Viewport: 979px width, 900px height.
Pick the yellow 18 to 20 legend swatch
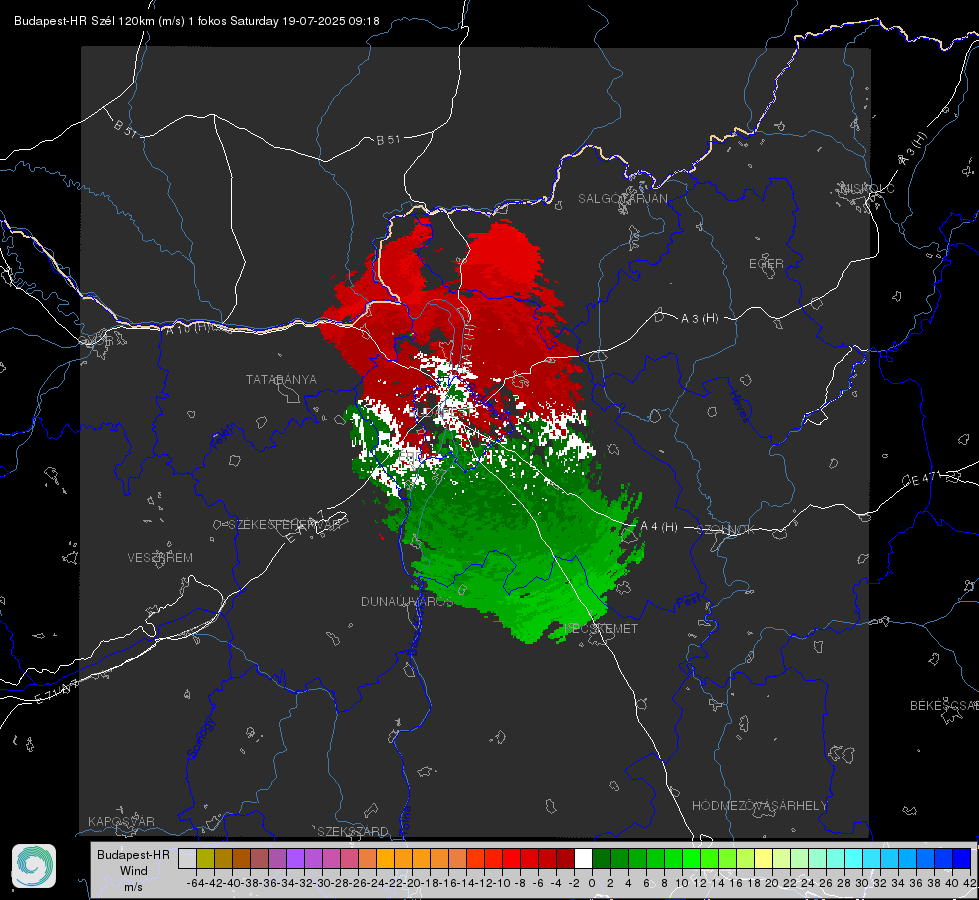tap(764, 858)
